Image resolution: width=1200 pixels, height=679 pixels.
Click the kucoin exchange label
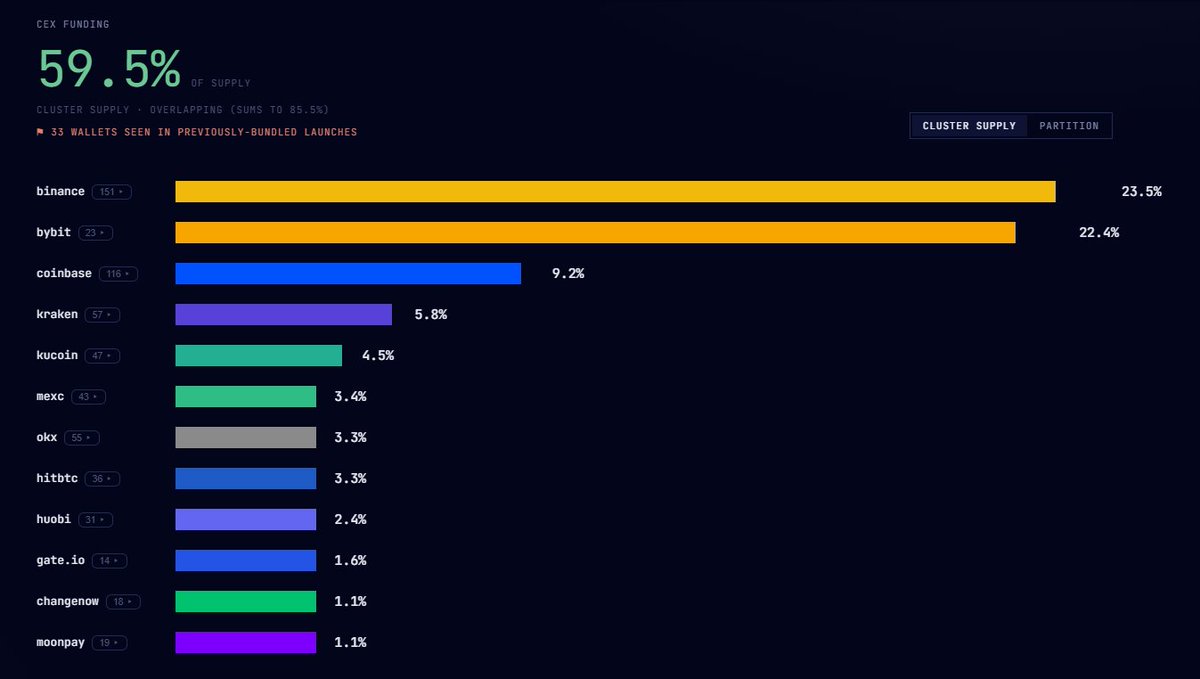(x=57, y=355)
